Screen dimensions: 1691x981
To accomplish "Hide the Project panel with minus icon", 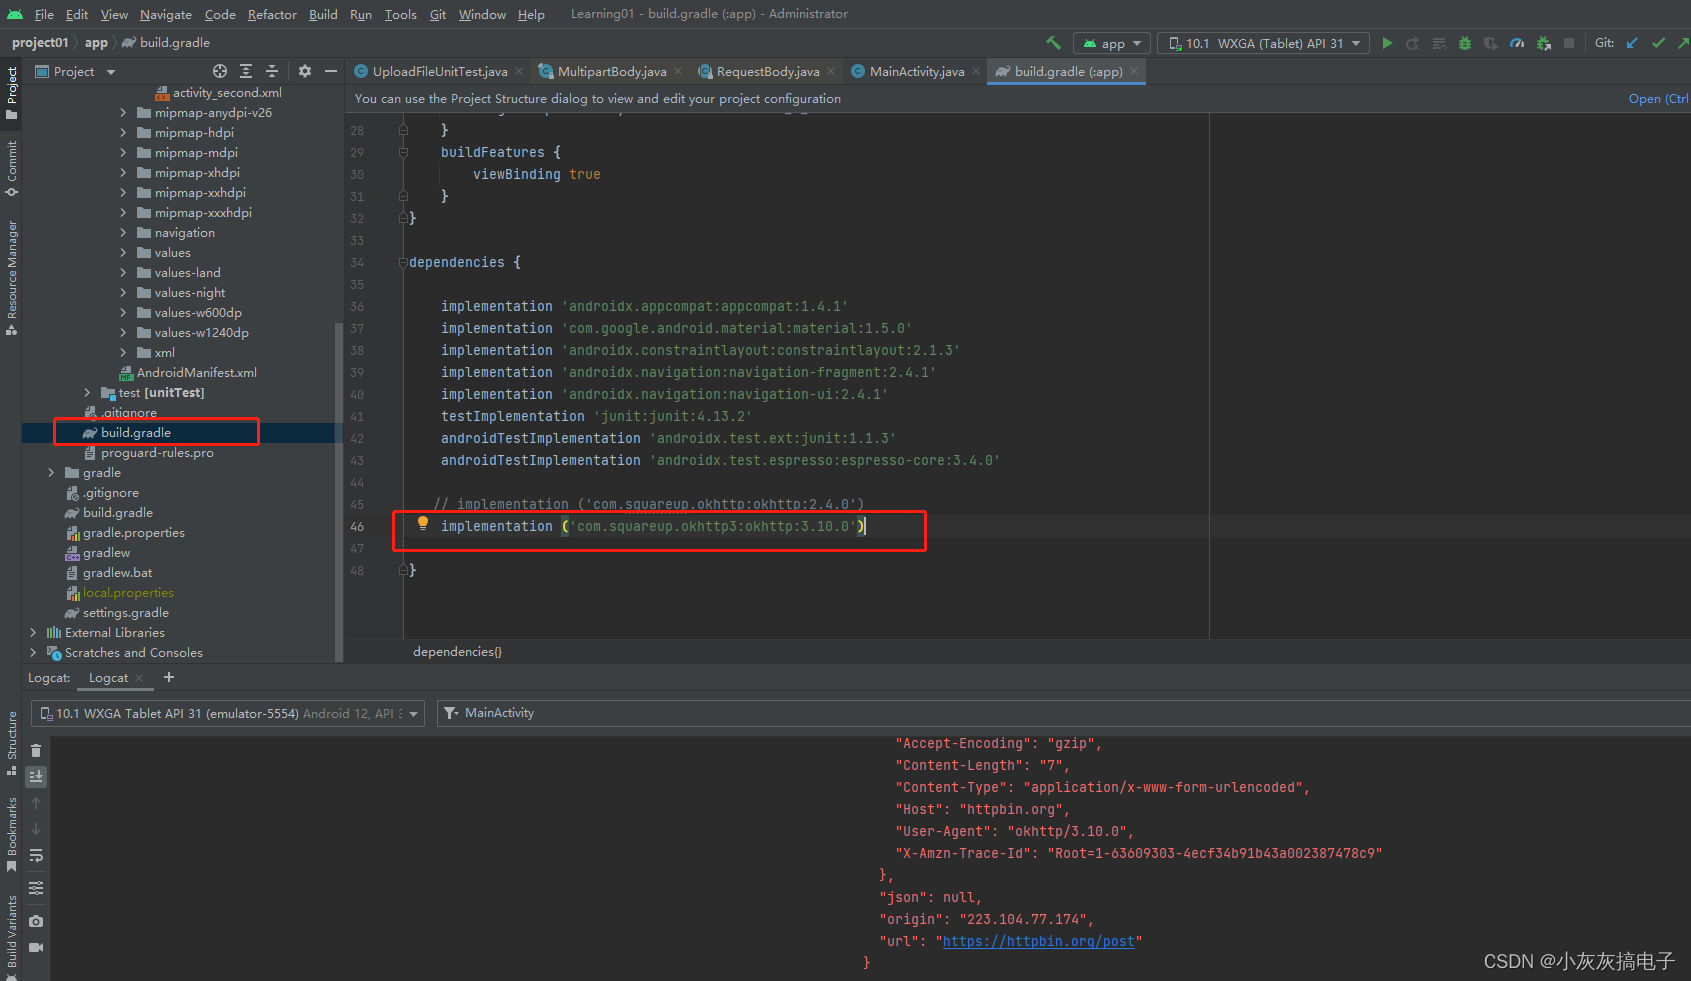I will pos(331,71).
